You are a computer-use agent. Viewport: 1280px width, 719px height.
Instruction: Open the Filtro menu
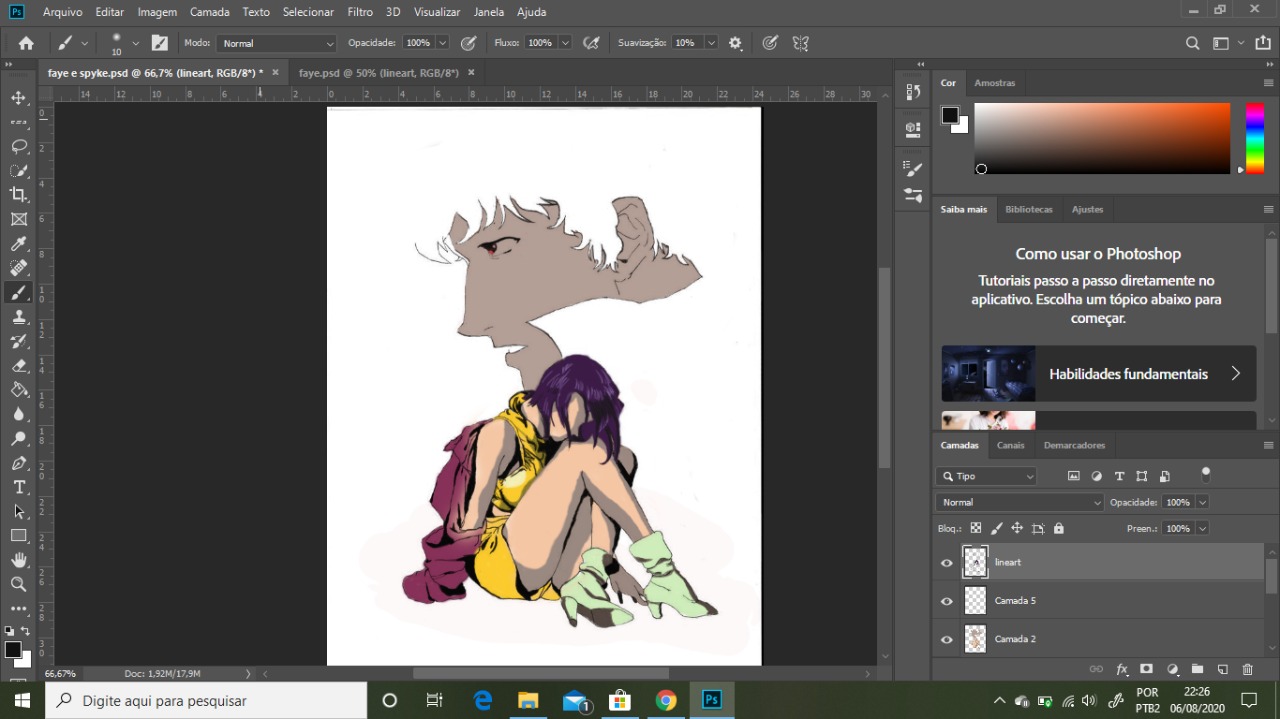click(x=360, y=12)
